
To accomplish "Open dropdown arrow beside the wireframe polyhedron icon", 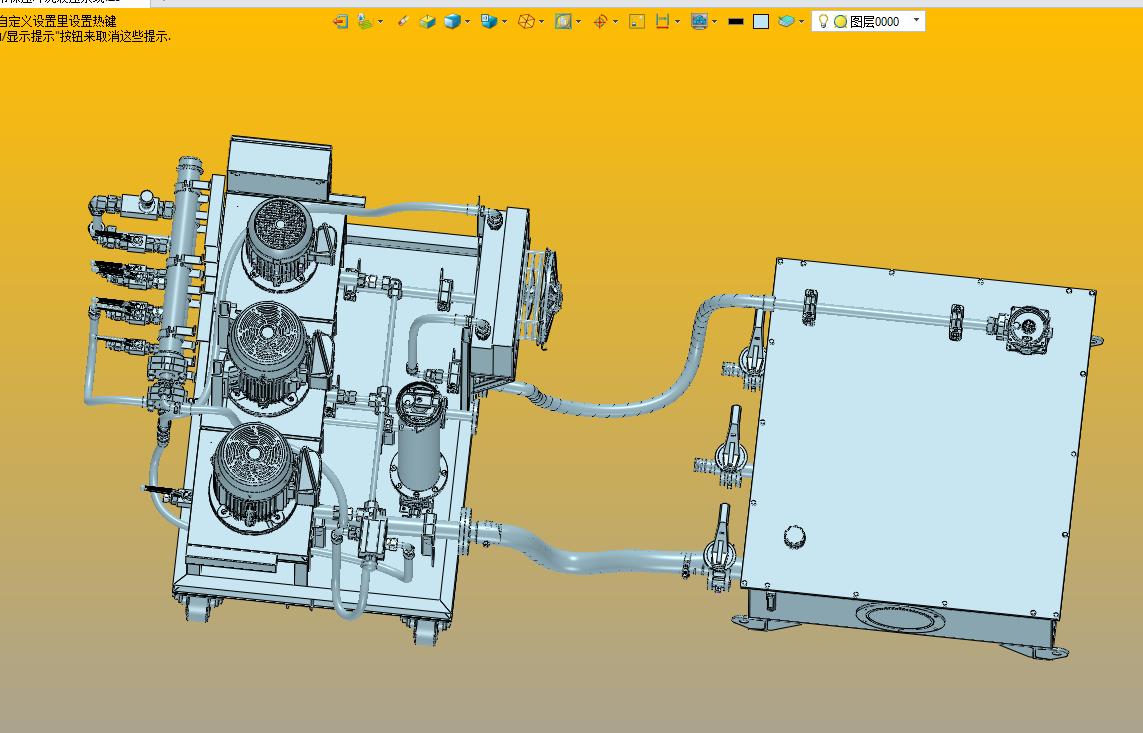I will coord(541,22).
